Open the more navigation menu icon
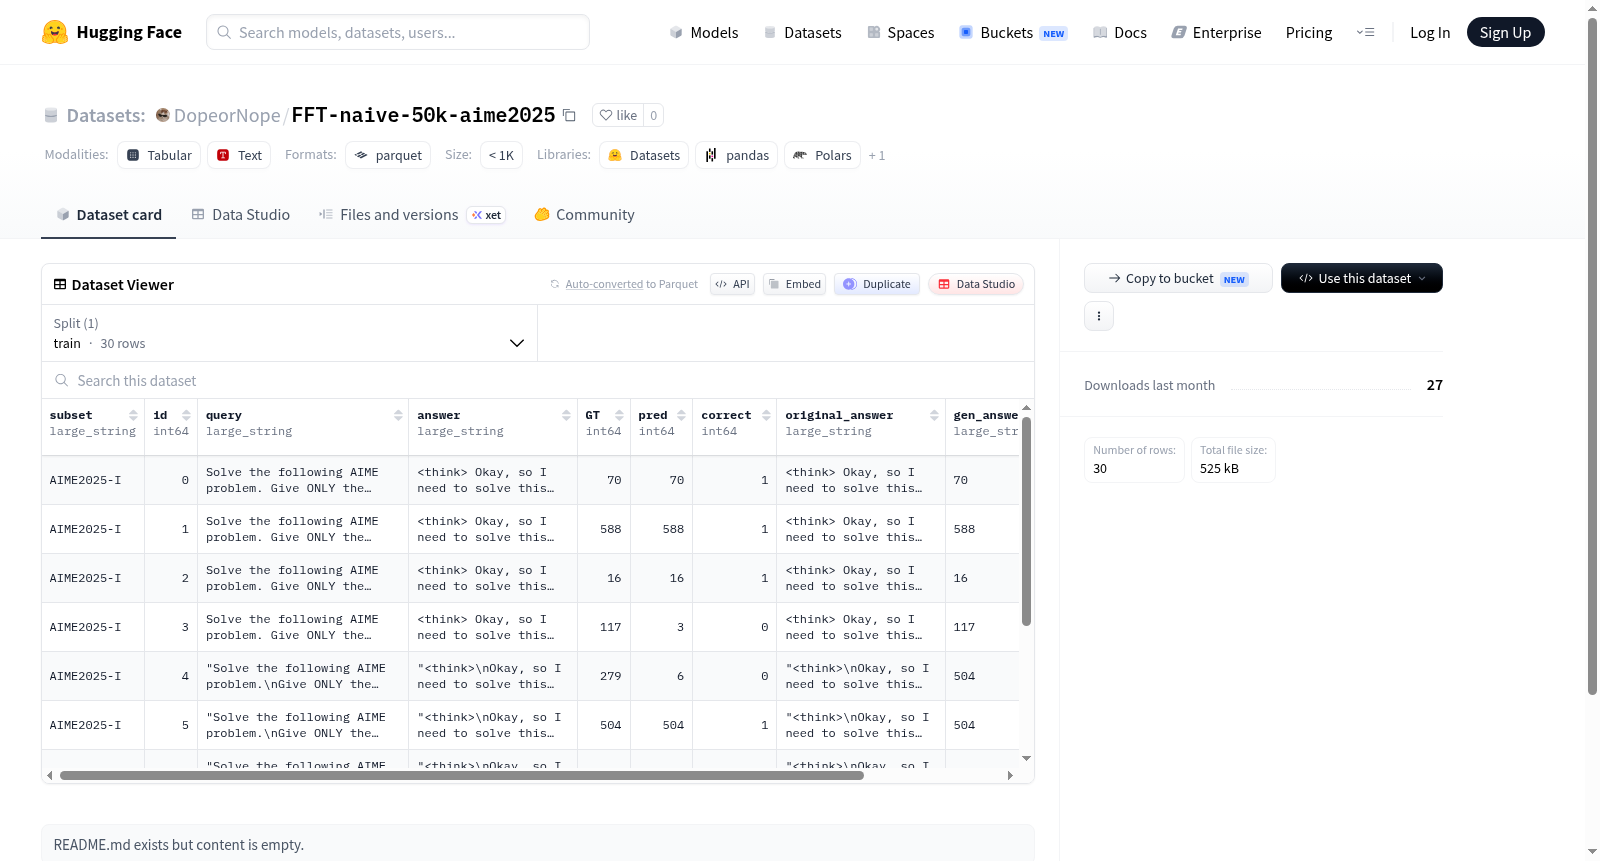 [1365, 32]
